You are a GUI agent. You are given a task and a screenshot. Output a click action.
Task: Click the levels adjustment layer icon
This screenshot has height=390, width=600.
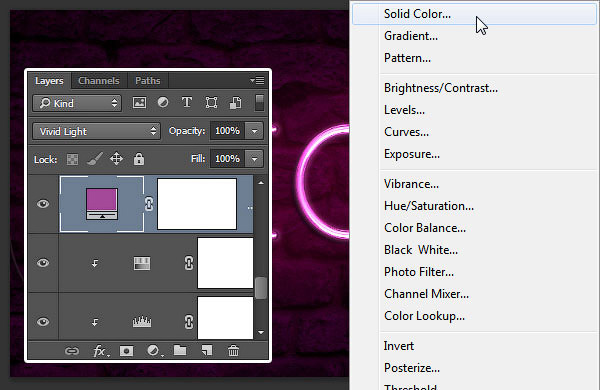pos(142,321)
